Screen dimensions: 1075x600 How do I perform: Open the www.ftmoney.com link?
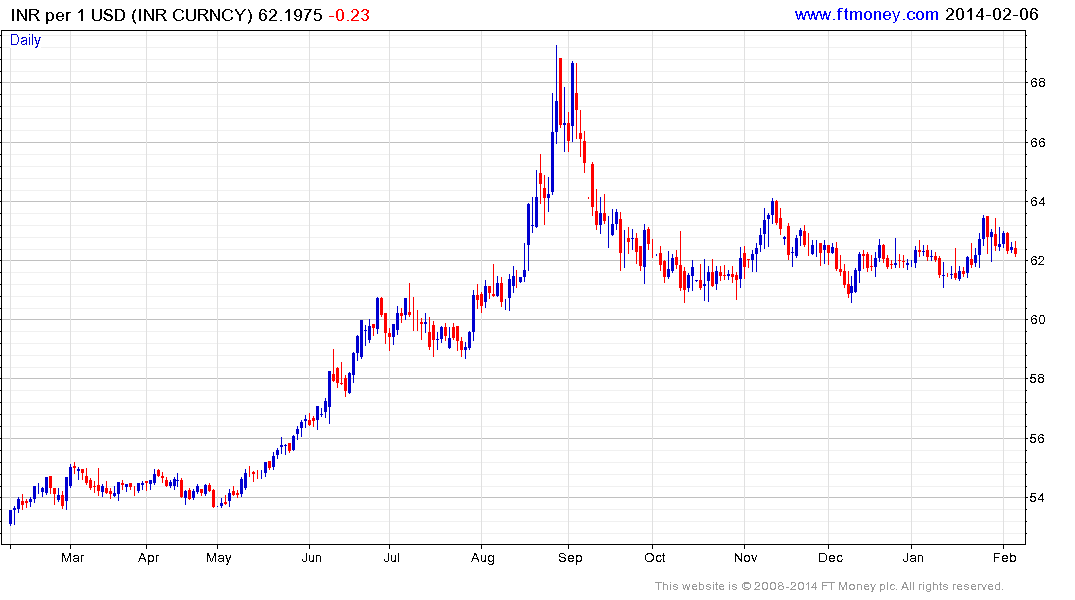[x=867, y=14]
